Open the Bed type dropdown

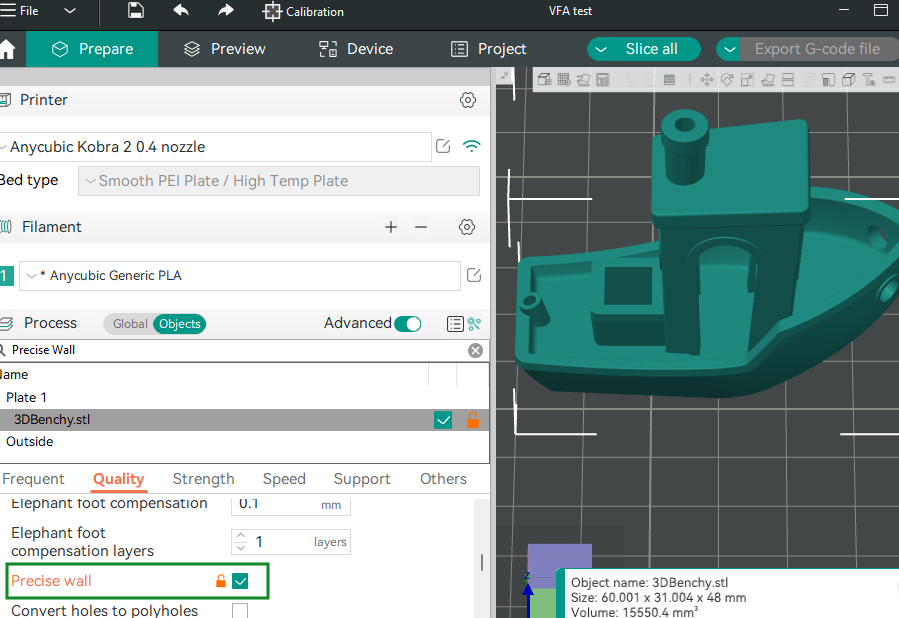click(278, 180)
